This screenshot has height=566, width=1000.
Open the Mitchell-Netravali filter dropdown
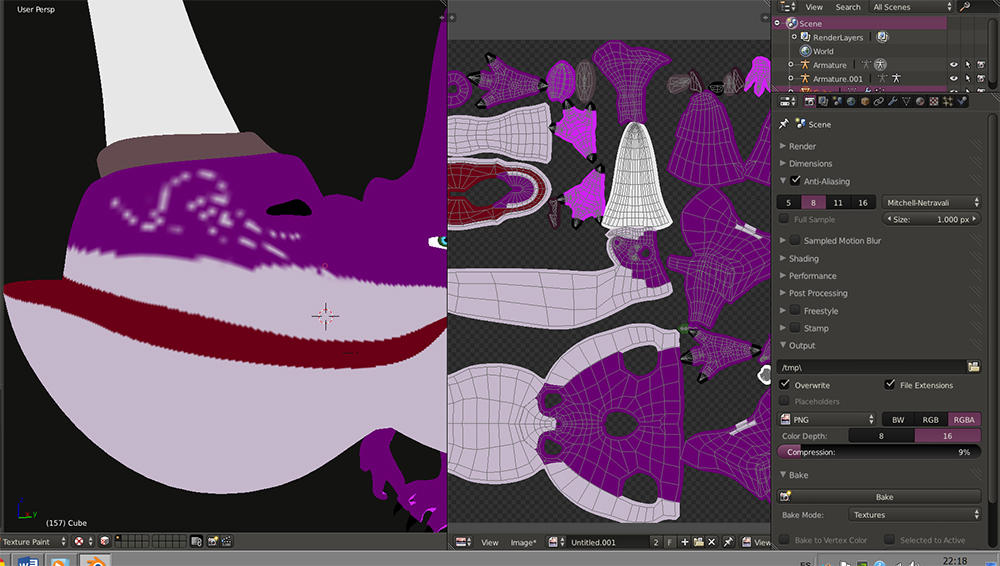click(931, 202)
